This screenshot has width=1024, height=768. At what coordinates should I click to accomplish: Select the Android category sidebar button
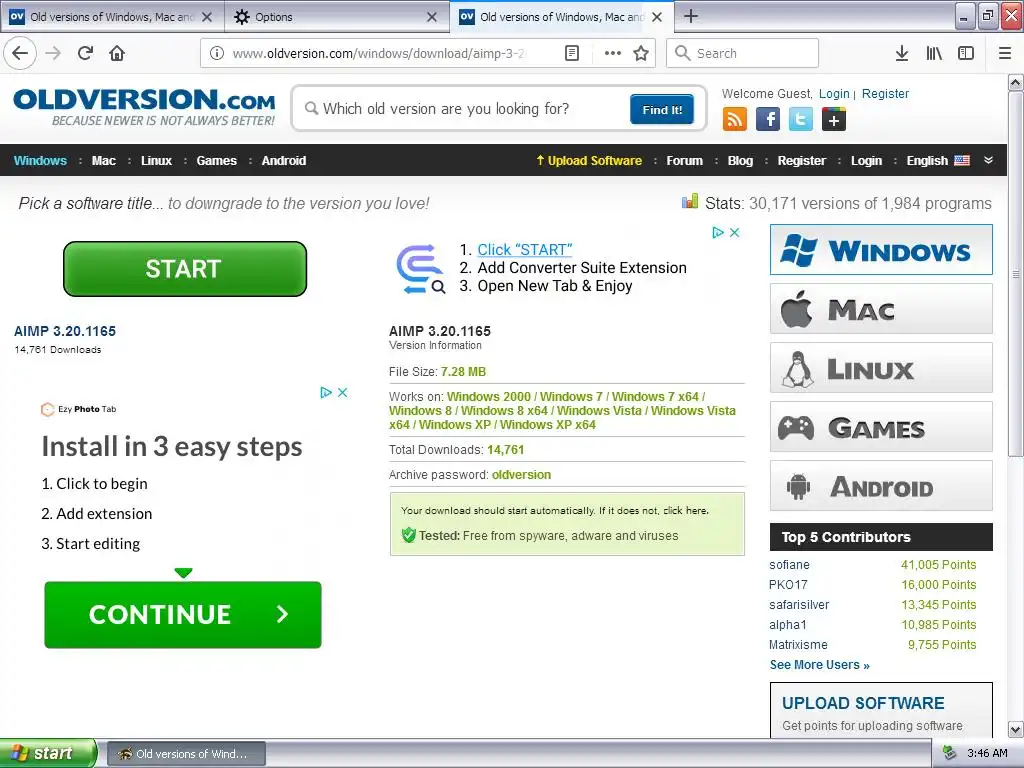pyautogui.click(x=881, y=486)
